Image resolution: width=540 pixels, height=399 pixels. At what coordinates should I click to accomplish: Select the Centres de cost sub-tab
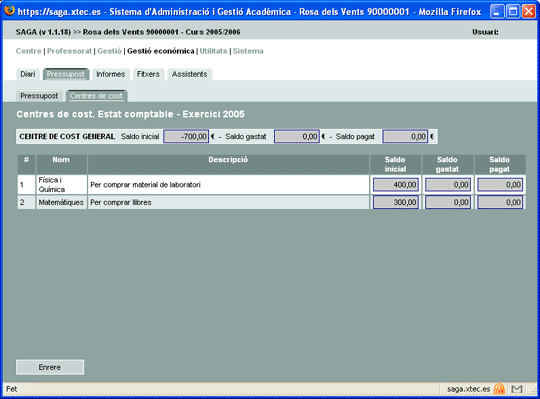pyautogui.click(x=96, y=96)
